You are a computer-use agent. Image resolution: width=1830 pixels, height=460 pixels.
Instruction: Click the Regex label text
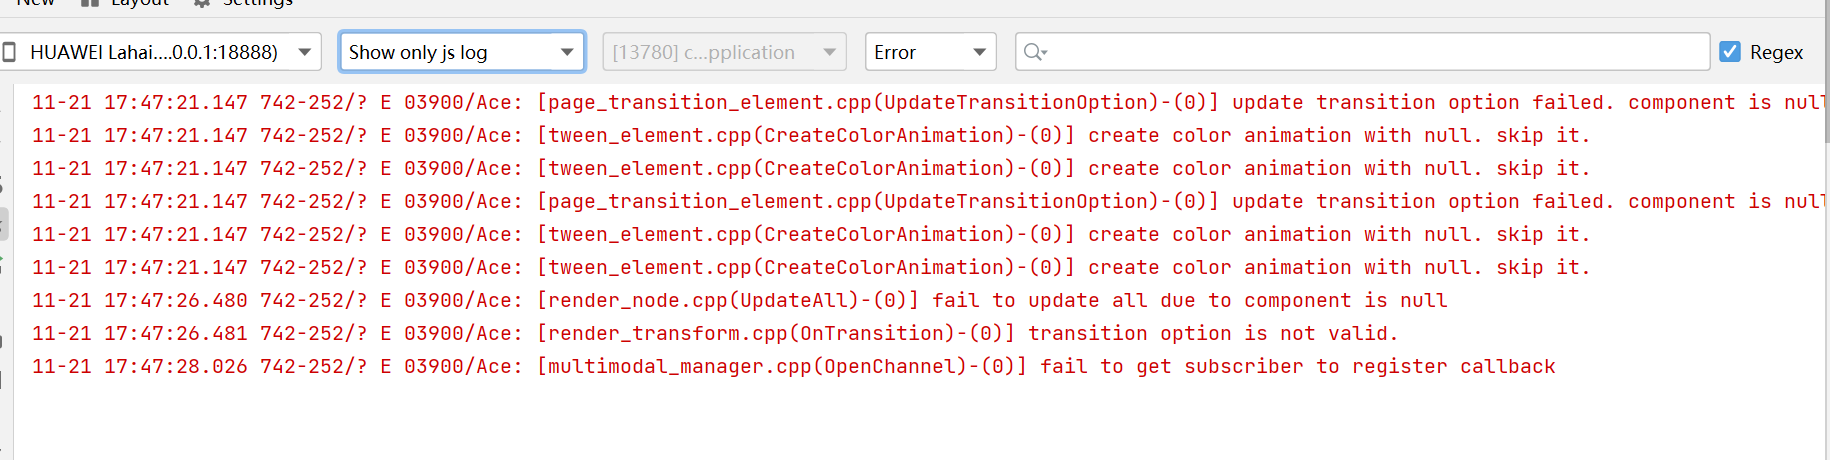(1776, 52)
